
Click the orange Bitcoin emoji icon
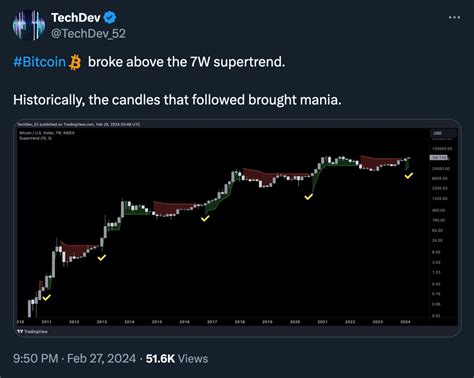pos(75,62)
